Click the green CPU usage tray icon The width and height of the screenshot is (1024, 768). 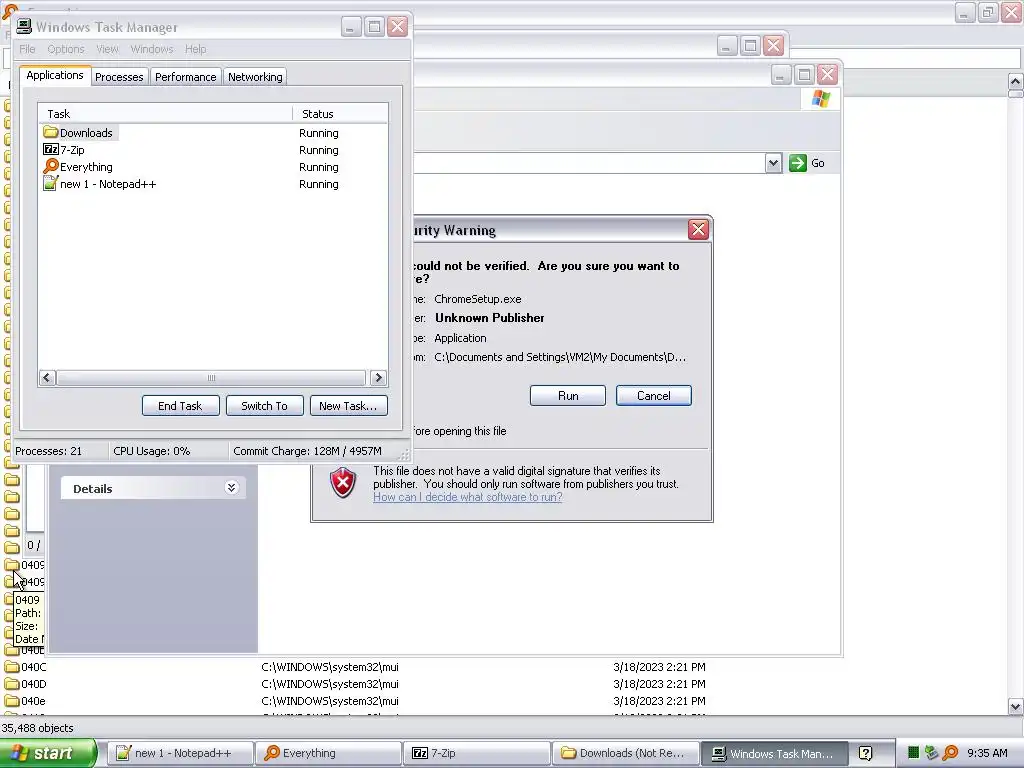tap(914, 753)
